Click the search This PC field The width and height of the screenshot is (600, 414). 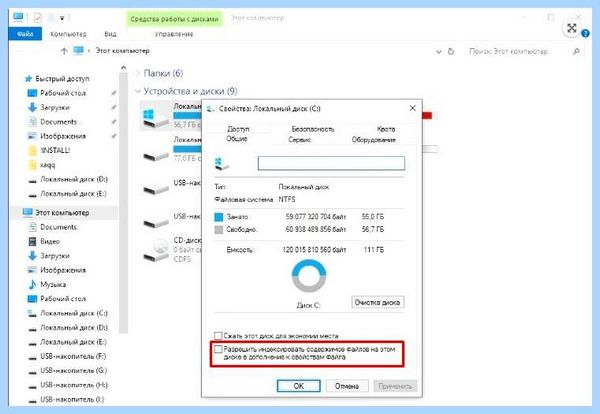point(522,51)
